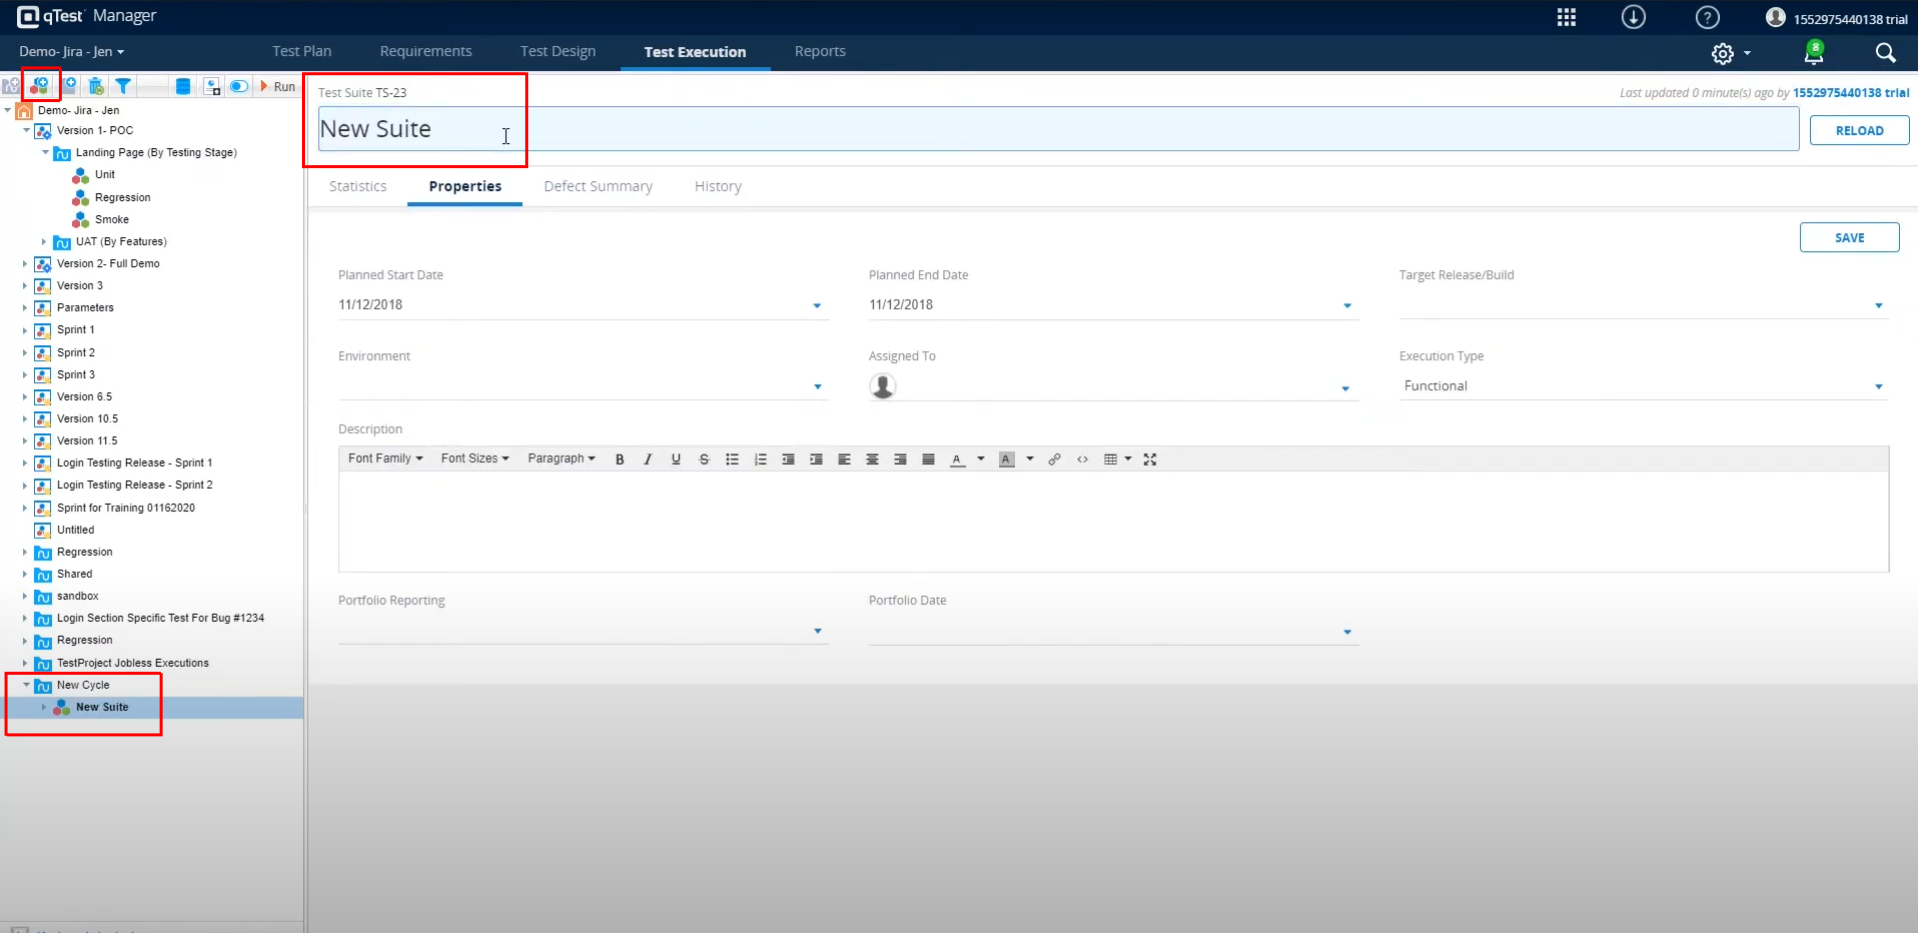Click the blue database icon
The width and height of the screenshot is (1918, 933).
[183, 86]
